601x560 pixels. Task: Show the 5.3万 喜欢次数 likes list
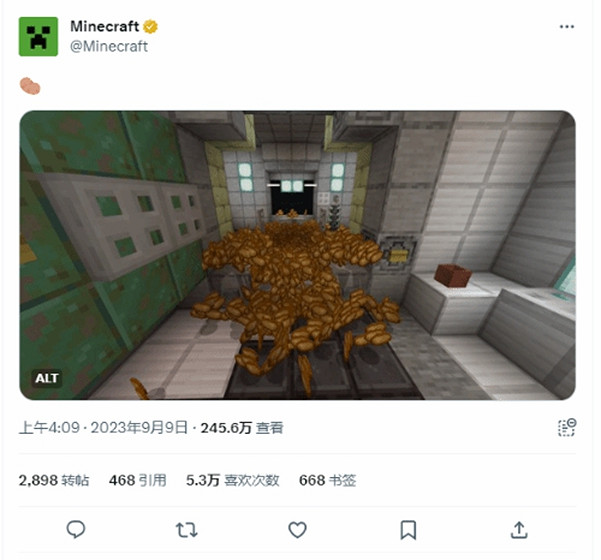[233, 480]
